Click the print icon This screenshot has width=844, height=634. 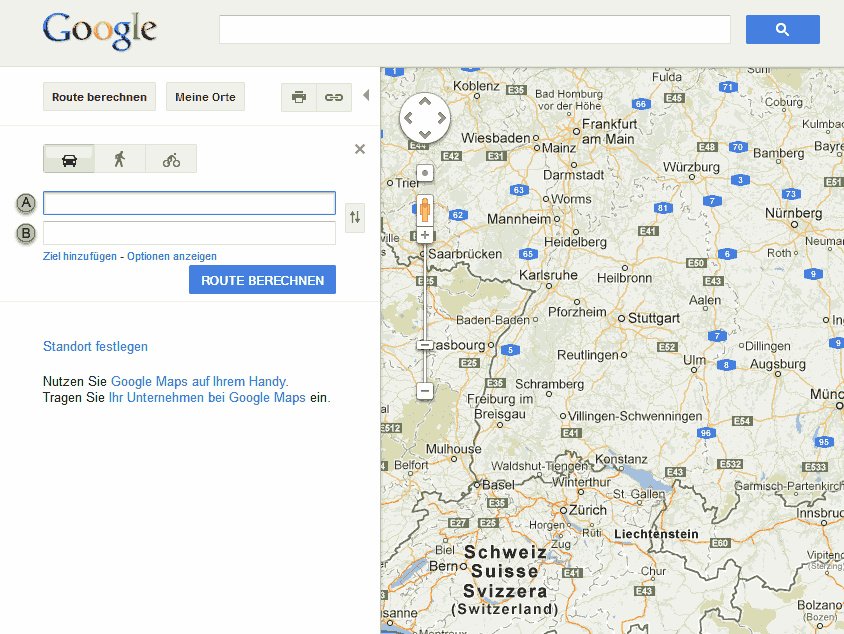(299, 97)
